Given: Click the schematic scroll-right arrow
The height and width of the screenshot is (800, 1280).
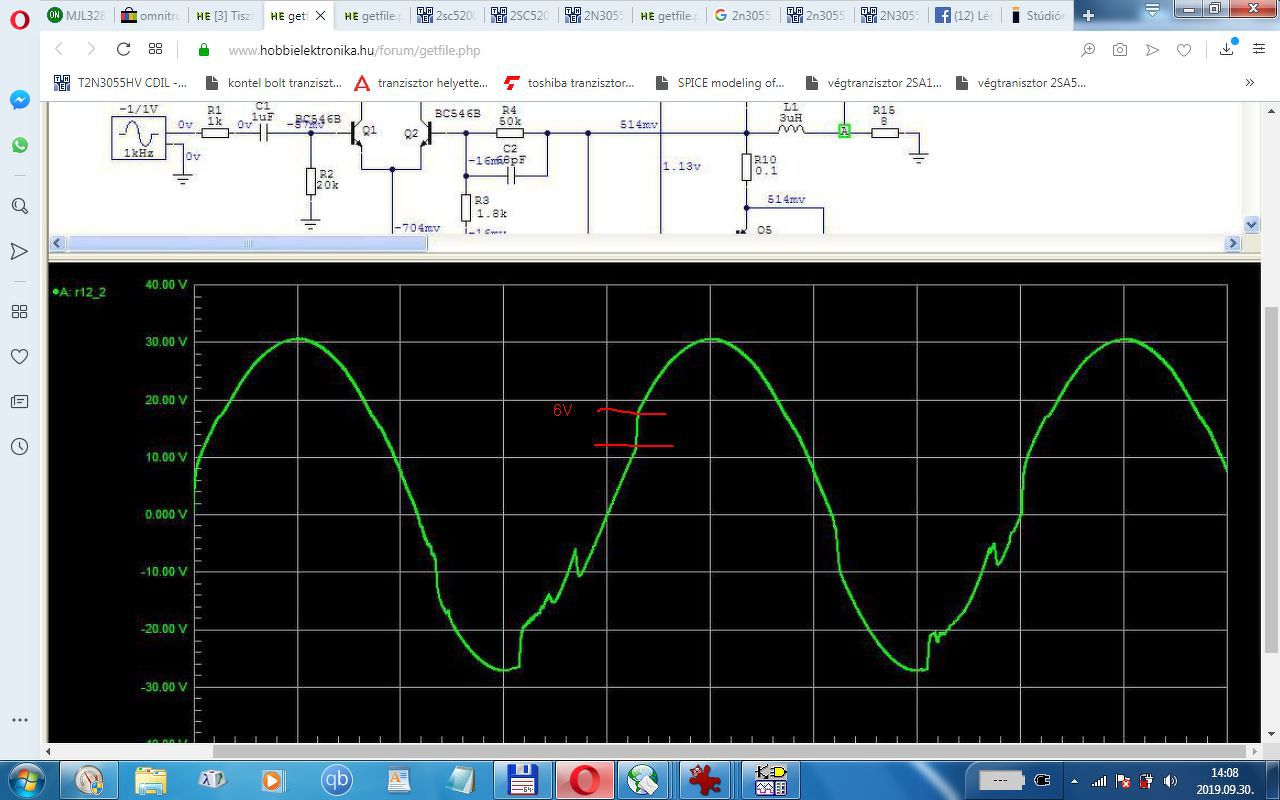Looking at the screenshot, I should pyautogui.click(x=1233, y=243).
